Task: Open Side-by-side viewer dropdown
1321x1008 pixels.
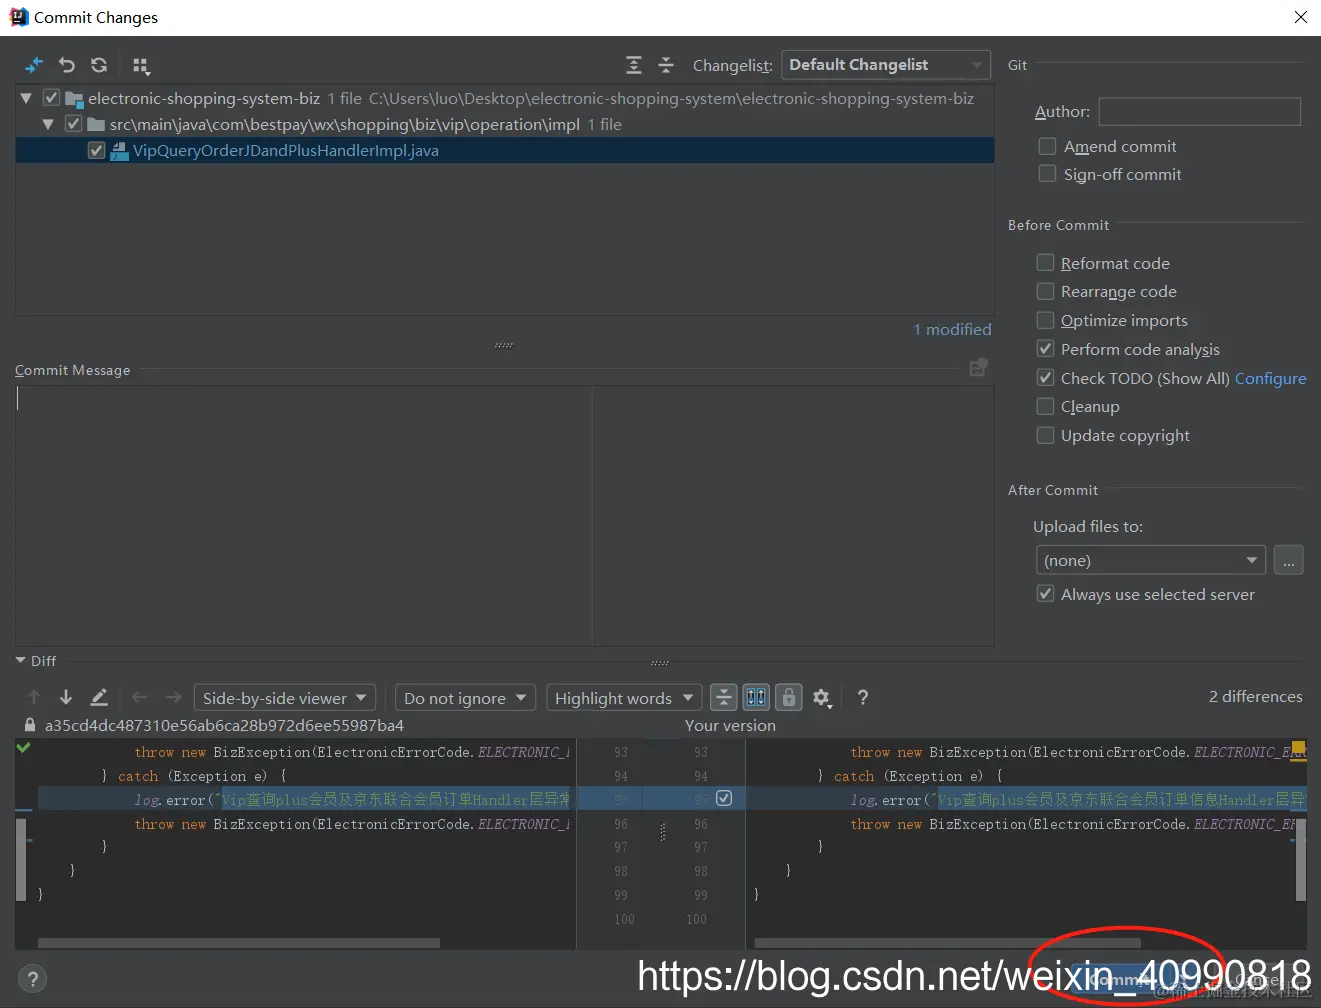Action: pos(284,698)
